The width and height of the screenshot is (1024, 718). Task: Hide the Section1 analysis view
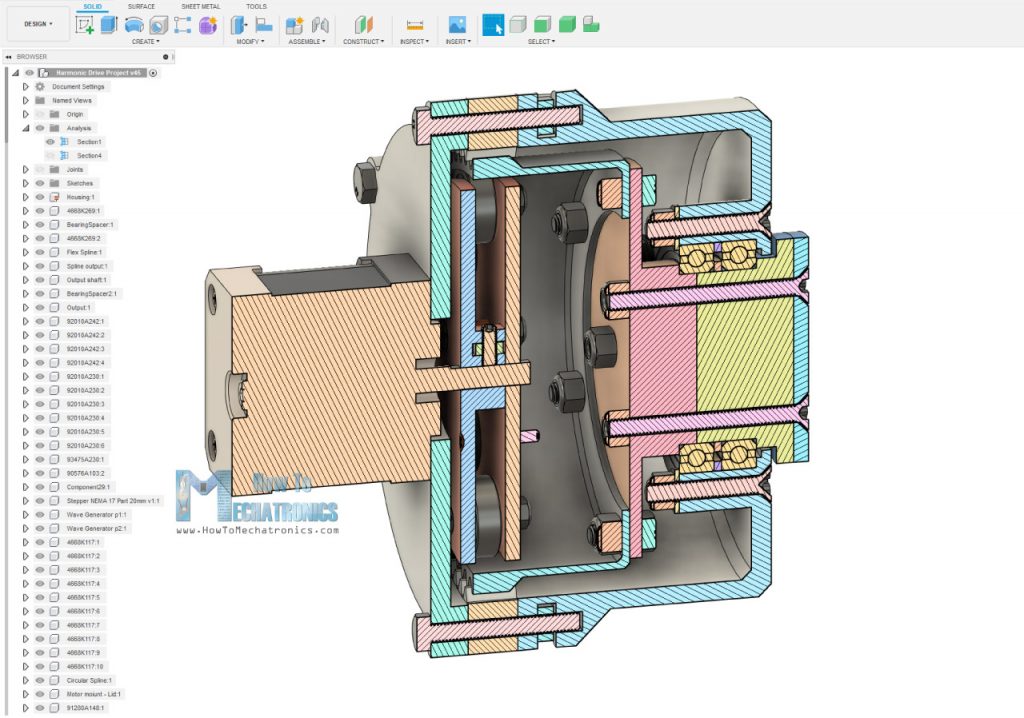(x=49, y=142)
